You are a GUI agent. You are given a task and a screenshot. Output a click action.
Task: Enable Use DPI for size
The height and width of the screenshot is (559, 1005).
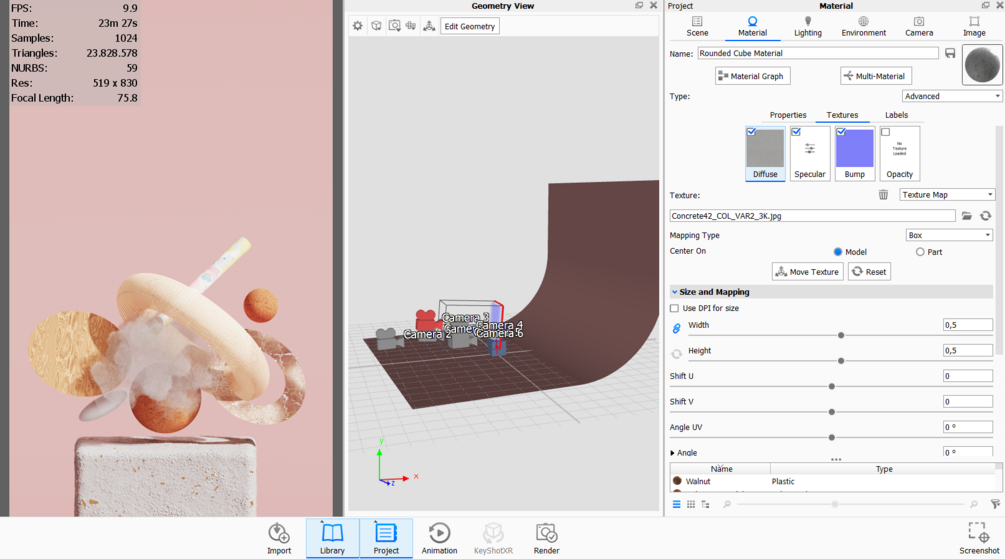(x=674, y=308)
